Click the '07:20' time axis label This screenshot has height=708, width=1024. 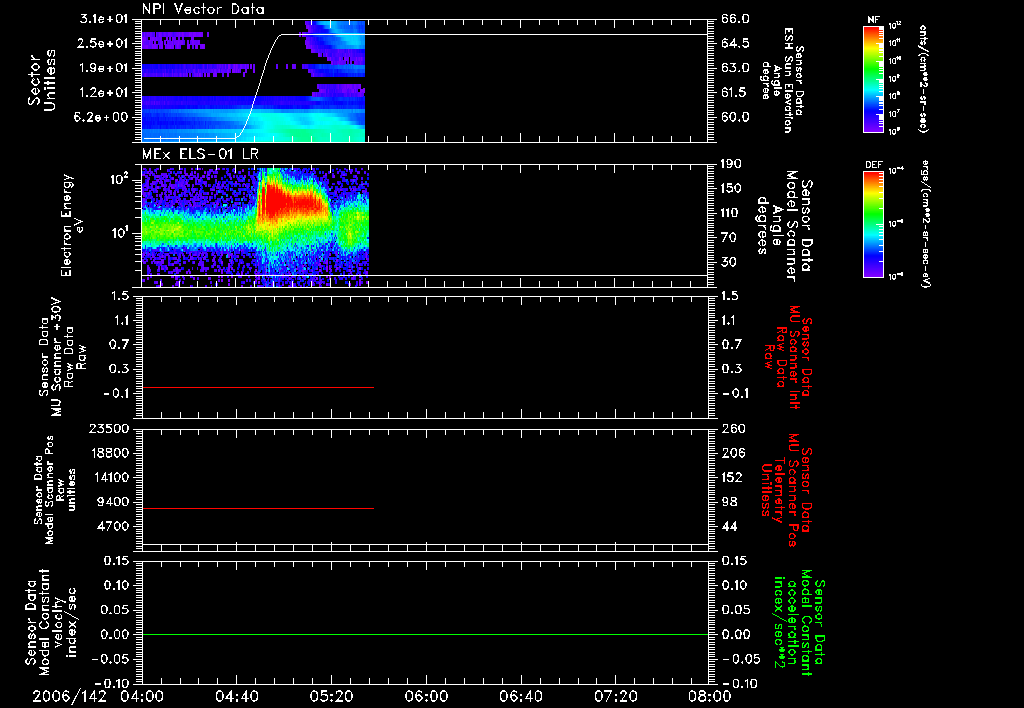pyautogui.click(x=615, y=697)
